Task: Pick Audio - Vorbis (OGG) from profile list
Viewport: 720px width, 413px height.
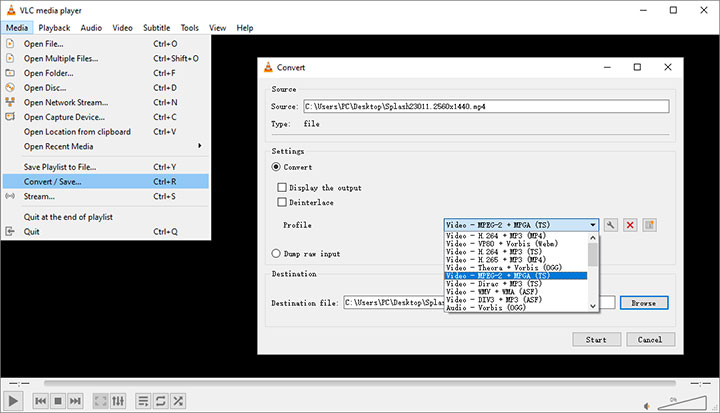Action: tap(497, 307)
